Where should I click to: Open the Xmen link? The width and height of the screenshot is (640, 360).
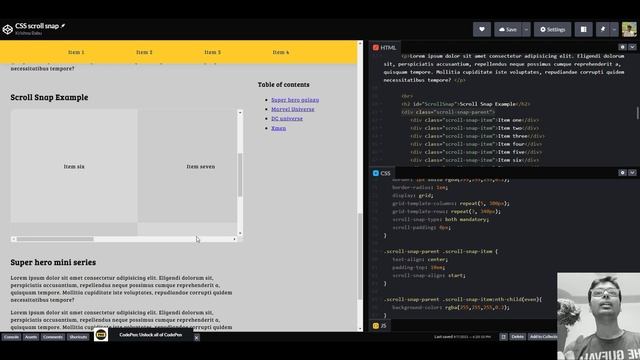tap(278, 128)
